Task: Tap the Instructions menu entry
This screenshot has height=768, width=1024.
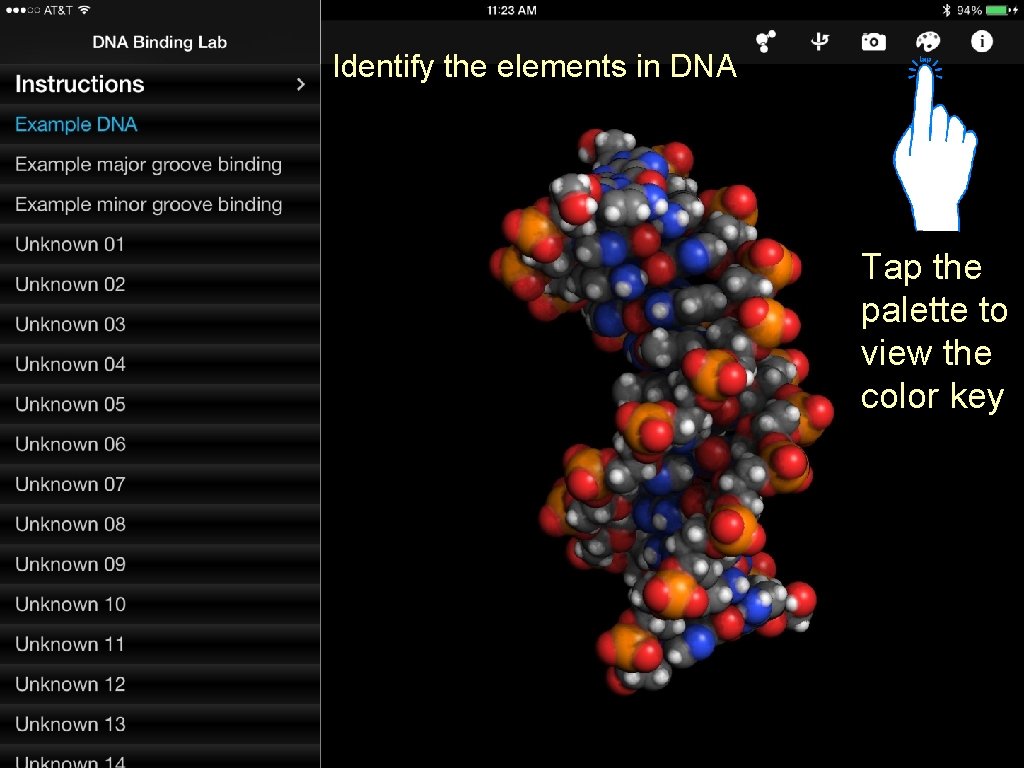Action: (80, 85)
